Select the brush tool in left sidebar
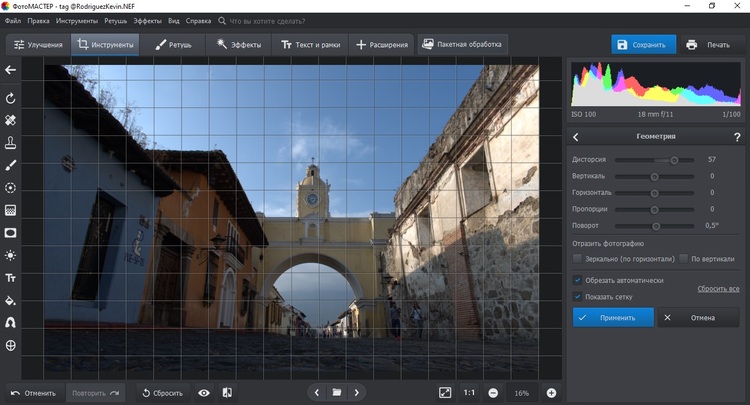Viewport: 750px width, 405px height. (x=11, y=165)
